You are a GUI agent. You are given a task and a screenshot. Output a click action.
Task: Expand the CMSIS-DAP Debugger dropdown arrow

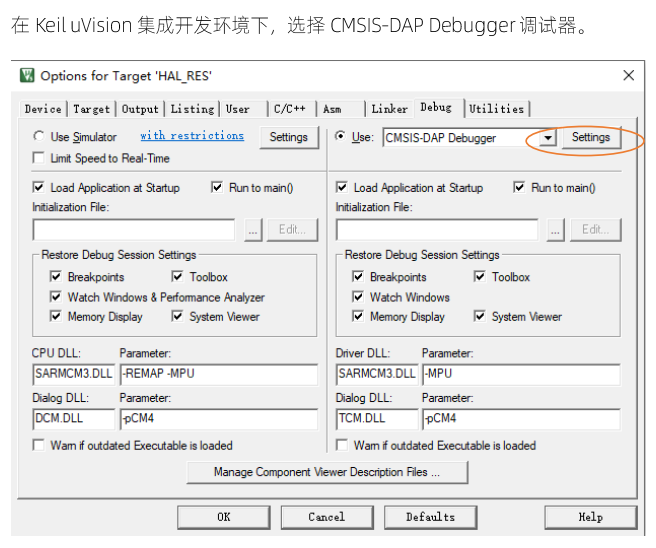548,138
